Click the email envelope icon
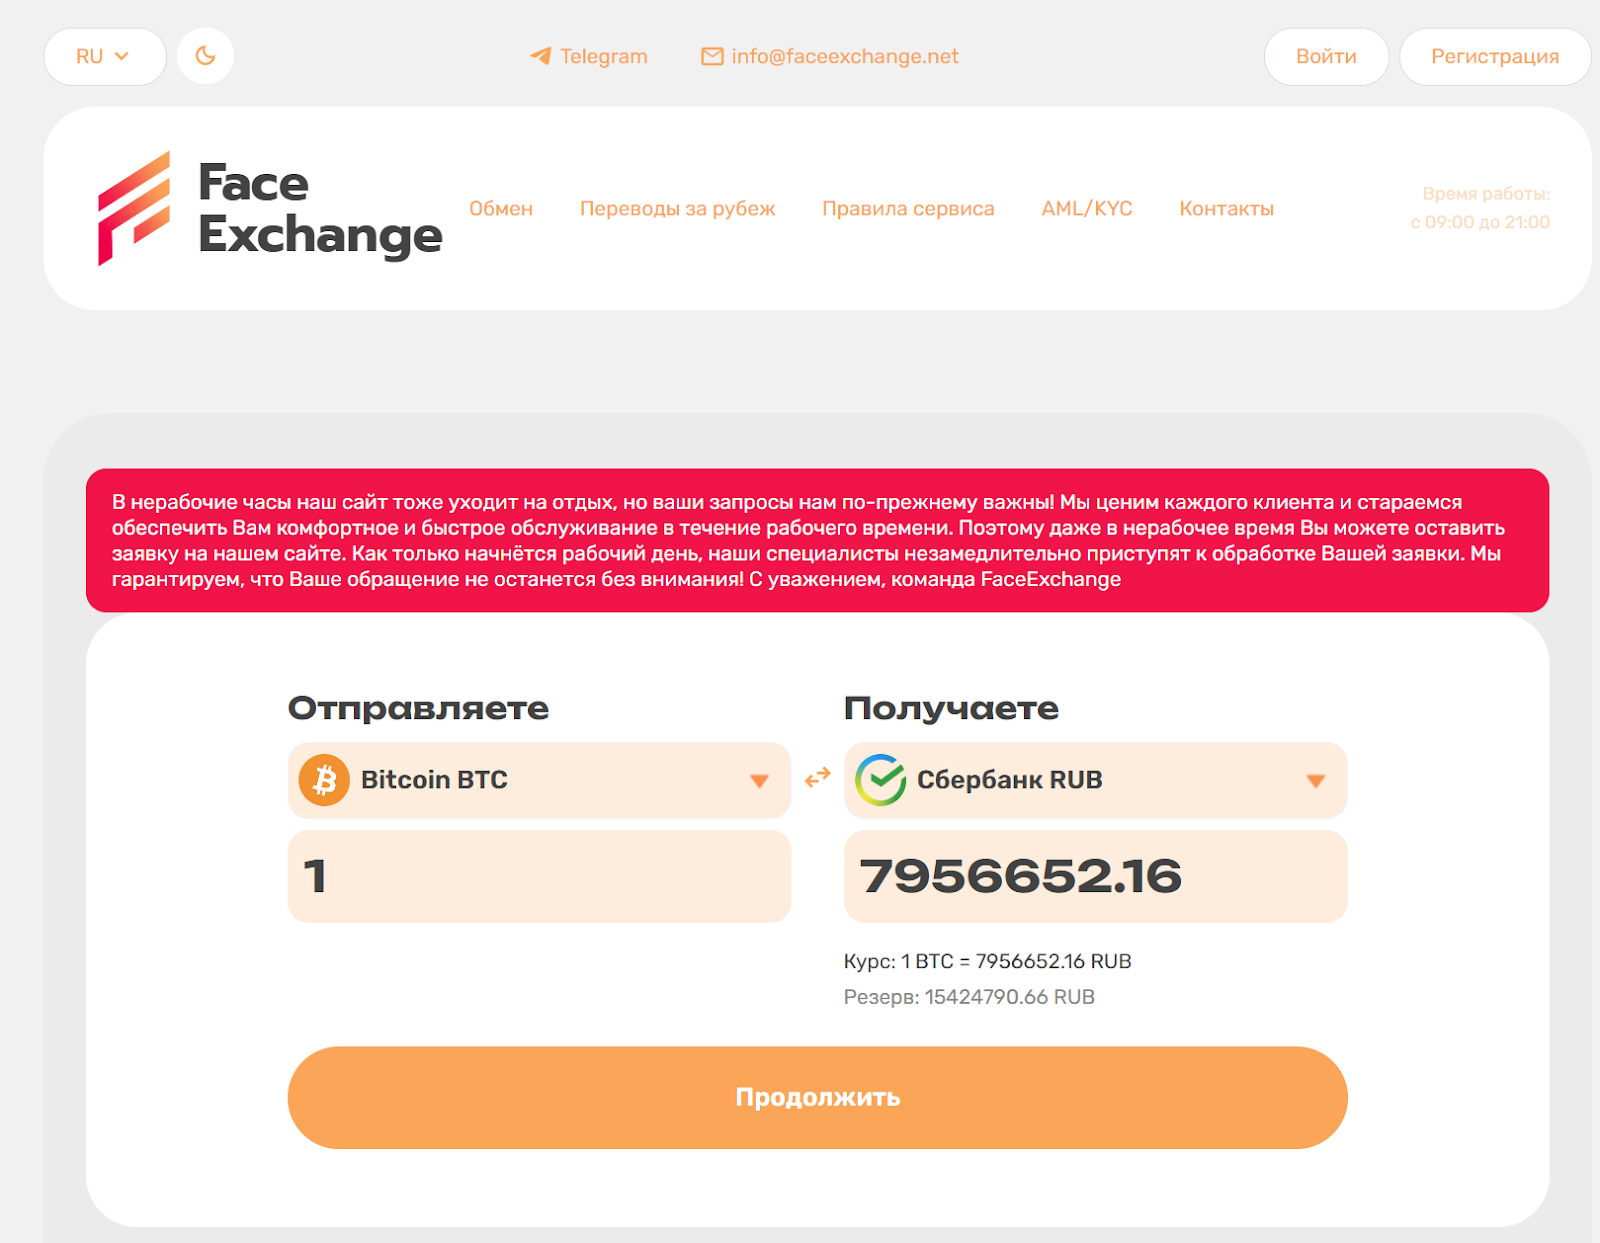This screenshot has height=1243, width=1600. 712,57
